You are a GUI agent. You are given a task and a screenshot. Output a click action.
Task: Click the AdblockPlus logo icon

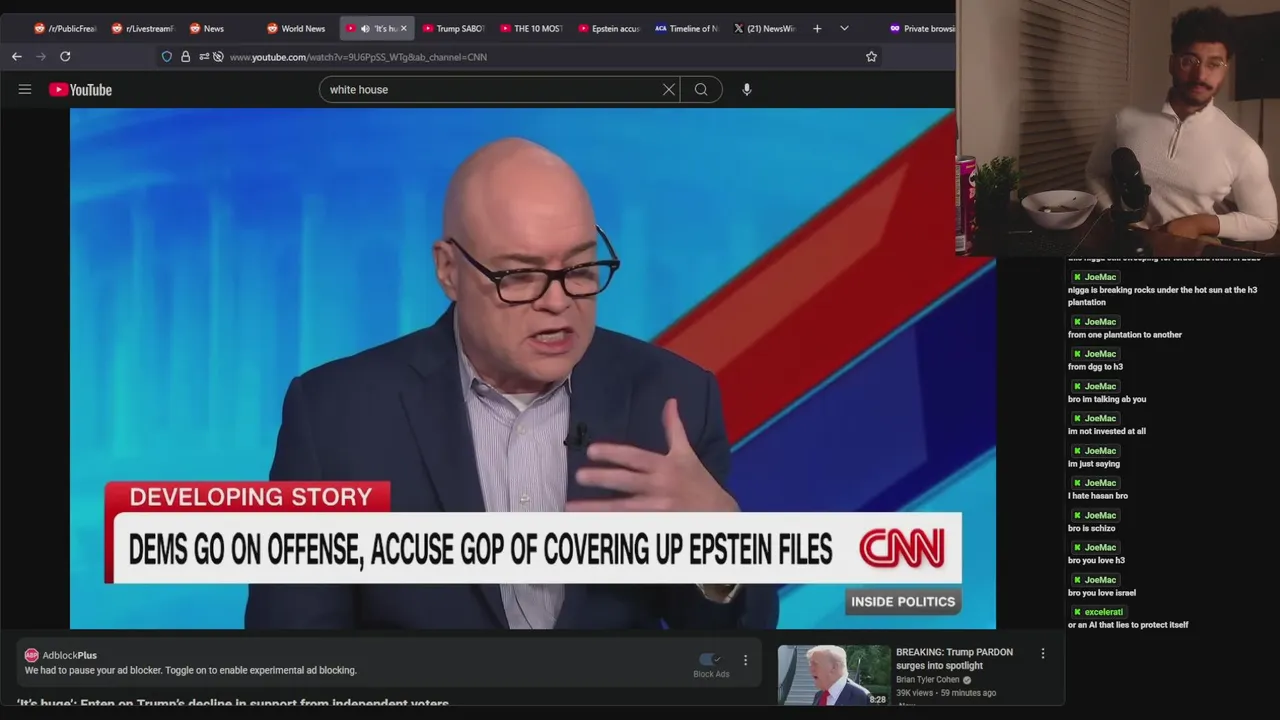pyautogui.click(x=31, y=655)
